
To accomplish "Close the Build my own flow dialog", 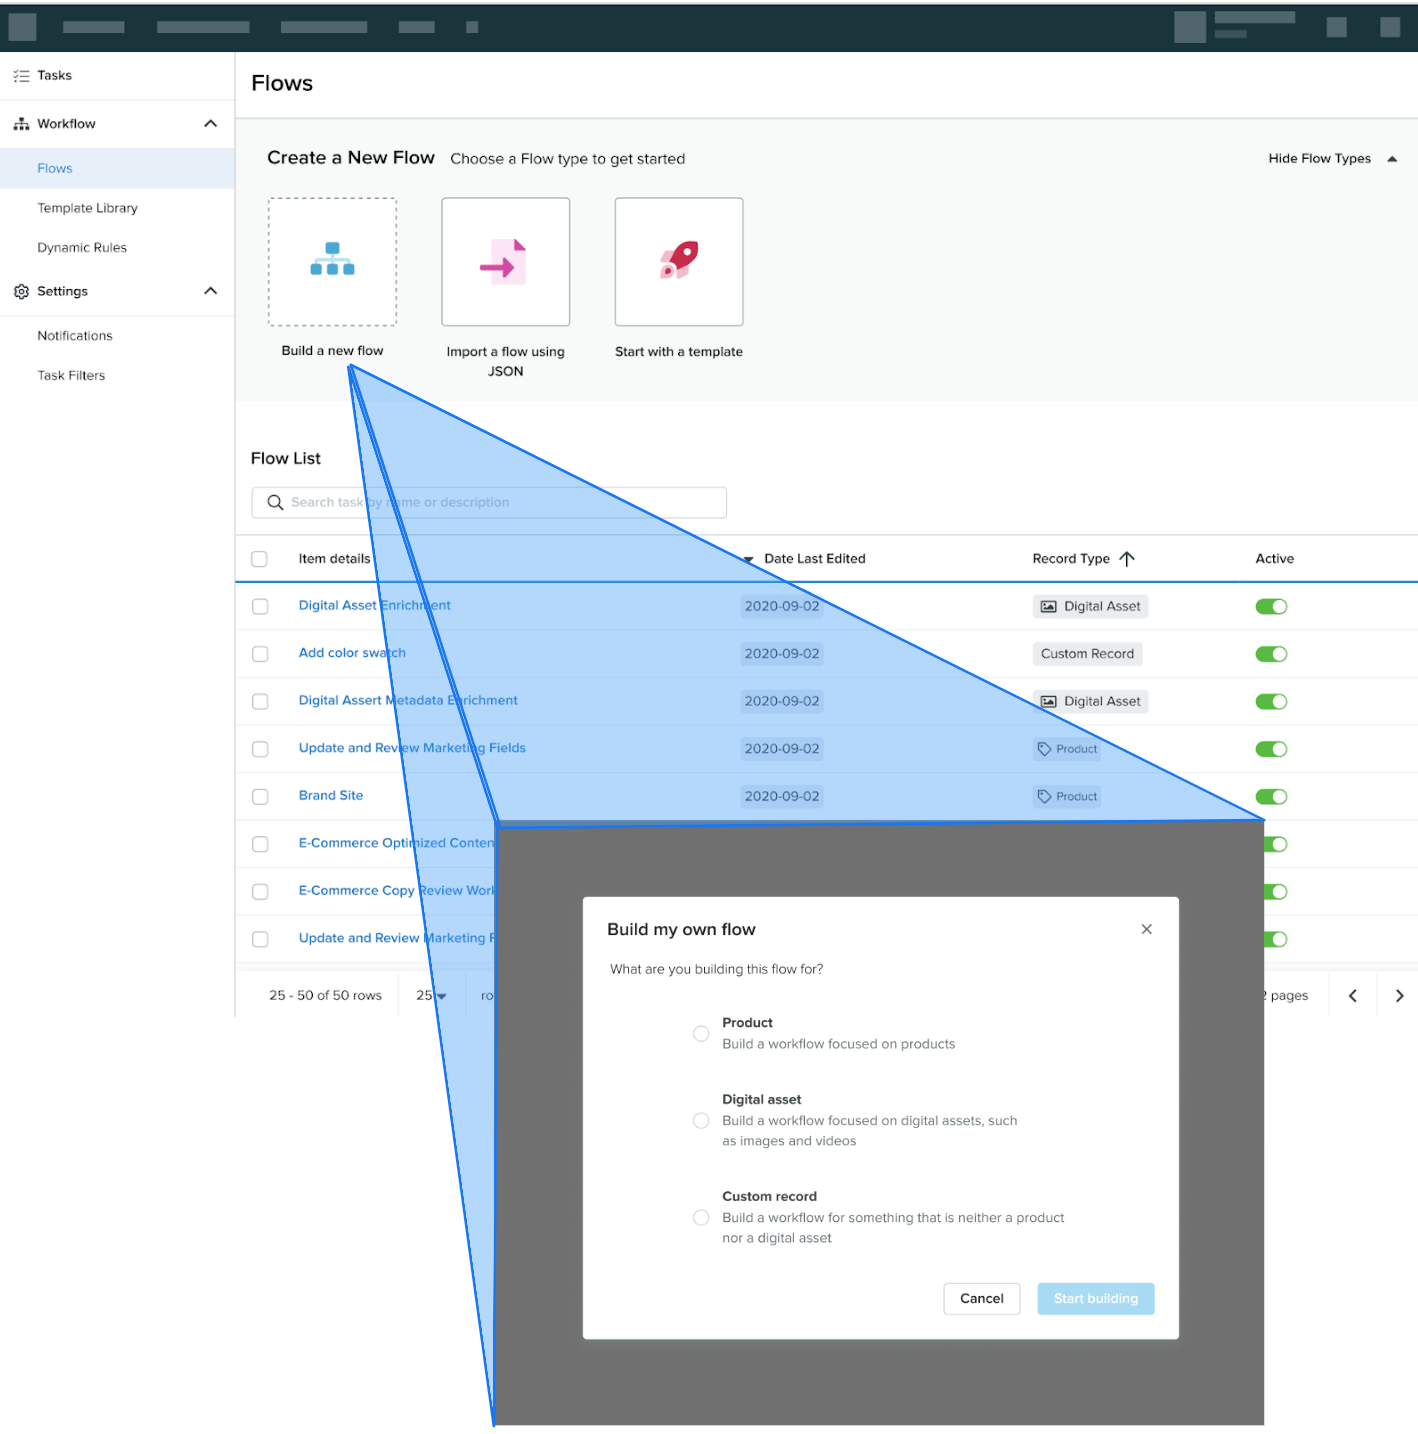I will [x=1146, y=929].
